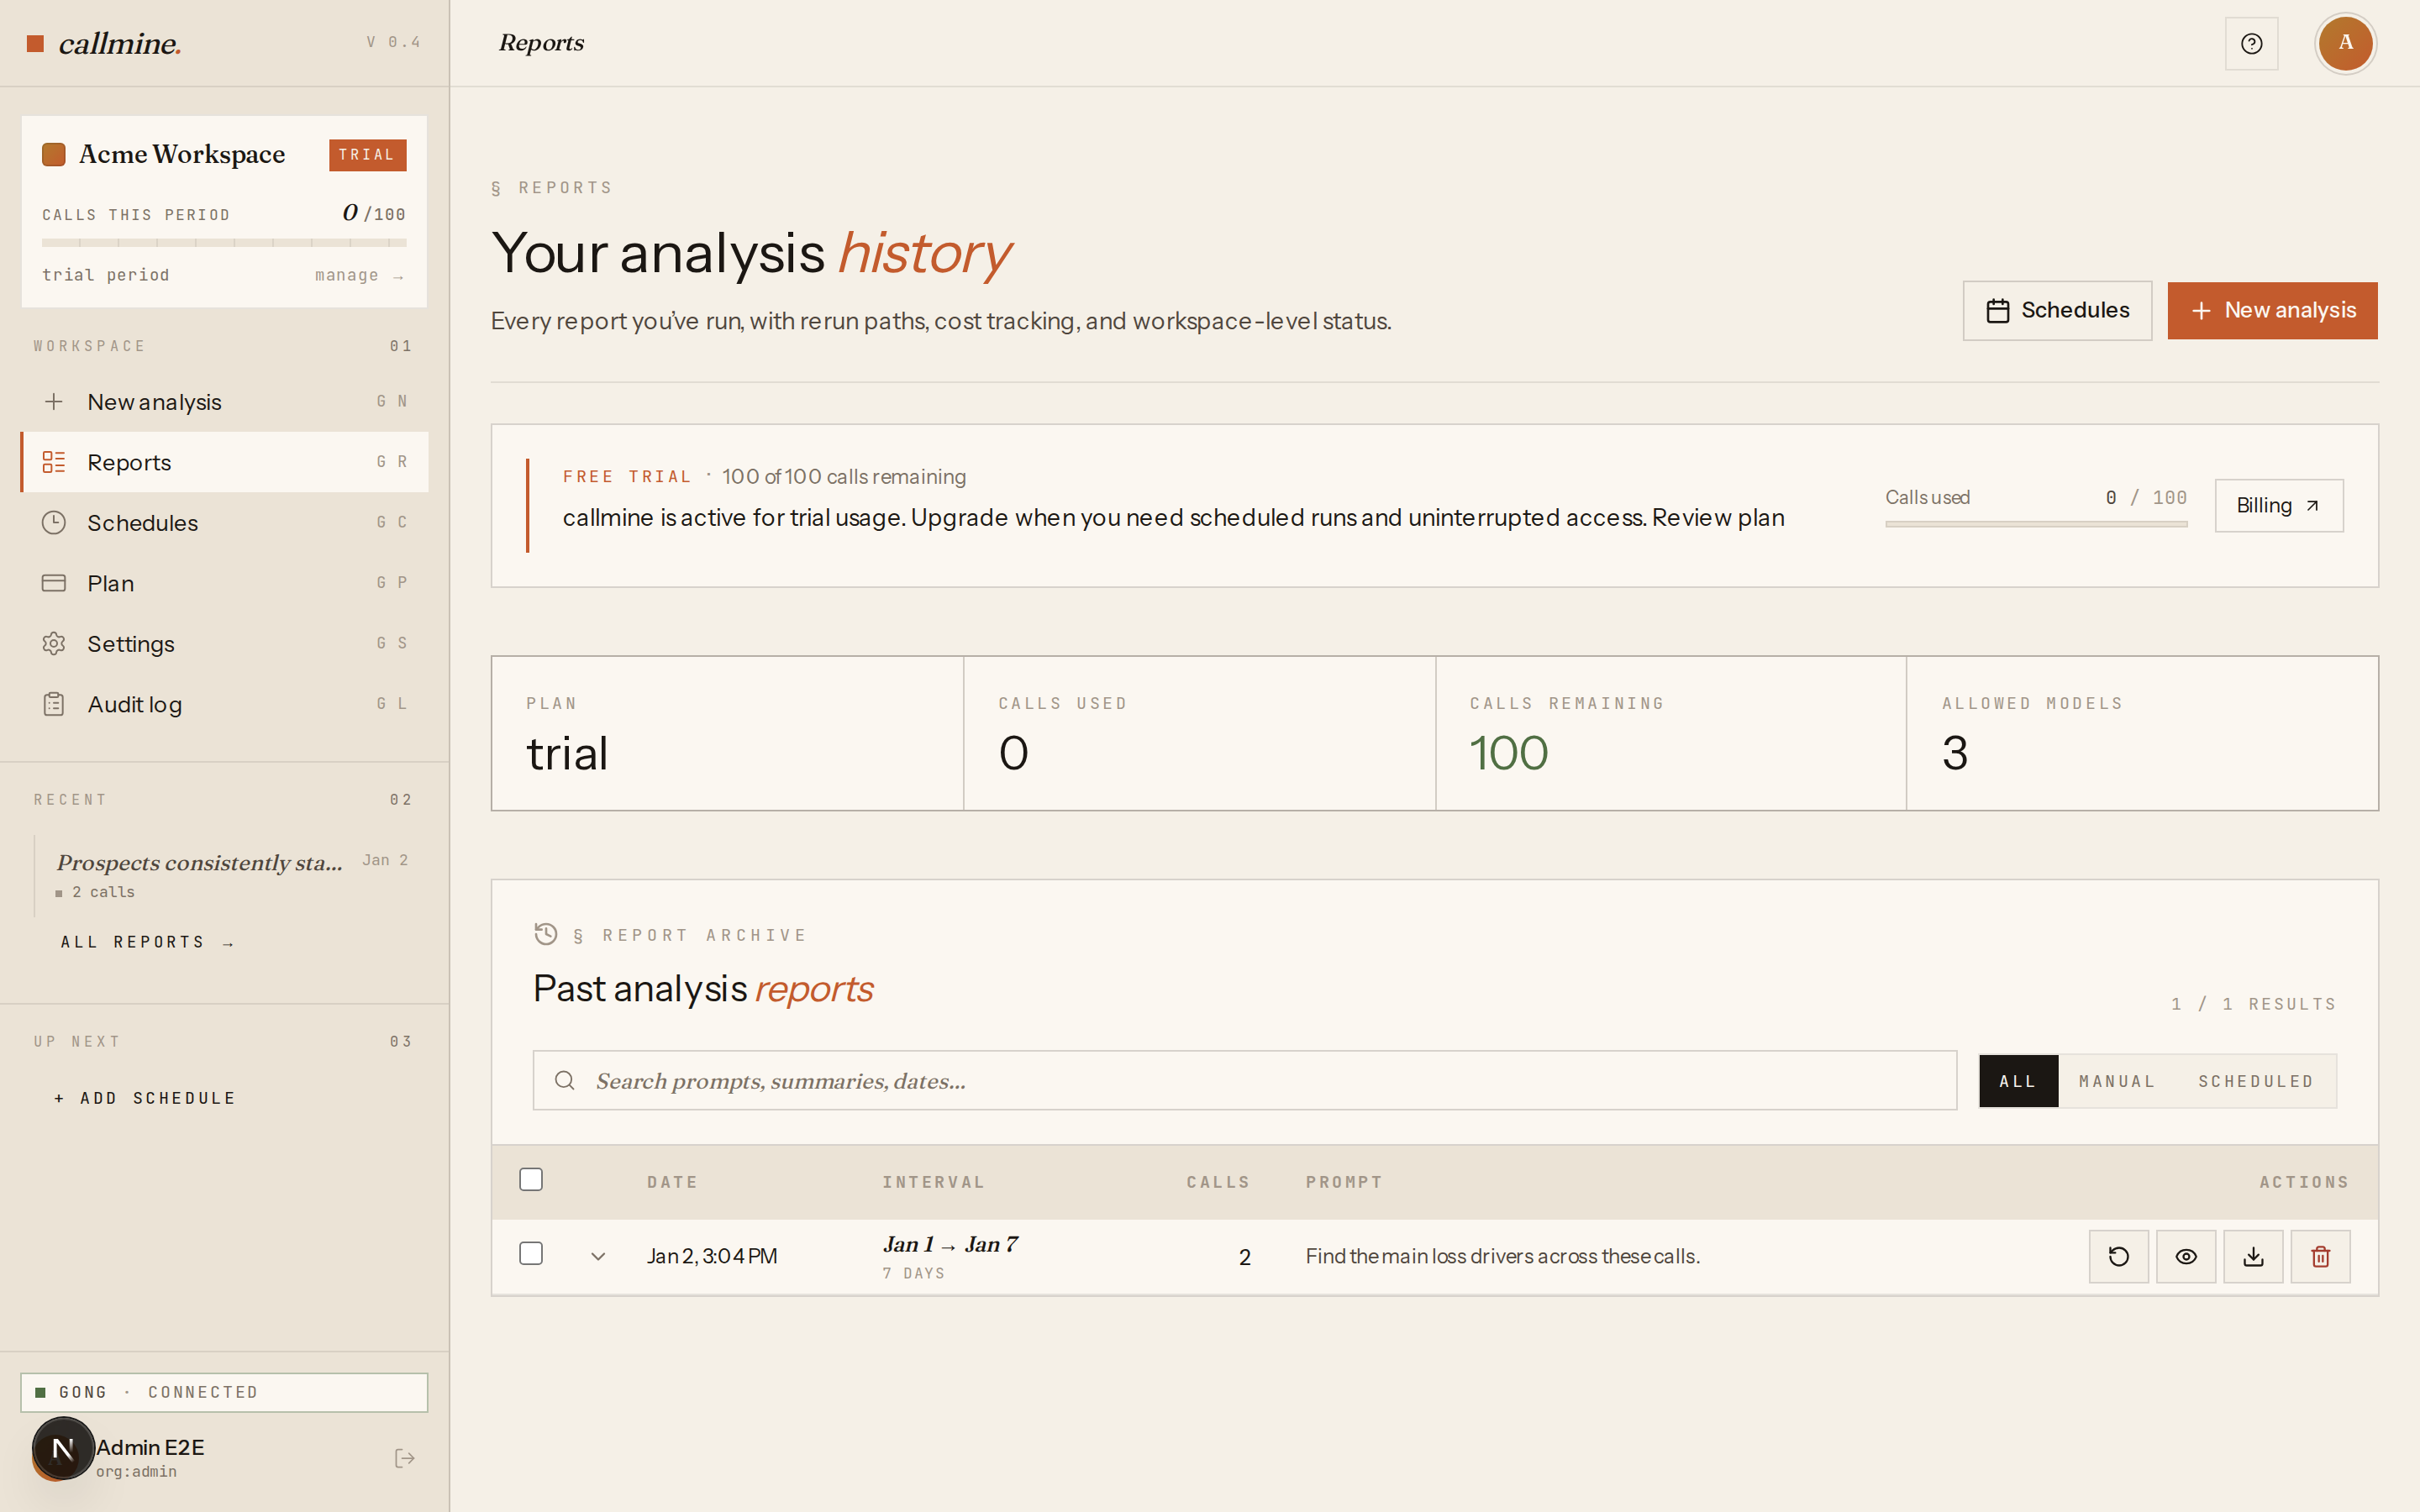Click the Acme Workspace name

182,154
